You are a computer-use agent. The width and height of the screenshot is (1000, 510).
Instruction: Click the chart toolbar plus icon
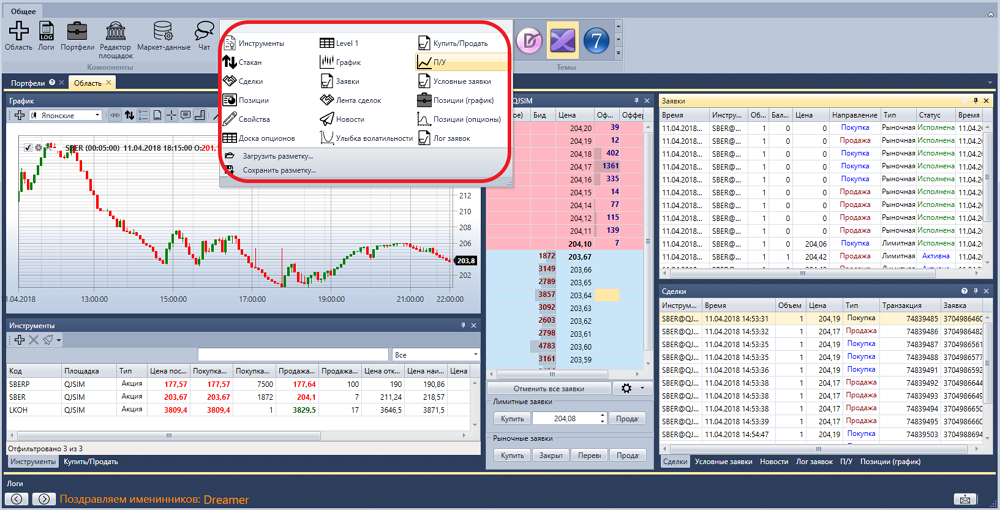[x=20, y=115]
